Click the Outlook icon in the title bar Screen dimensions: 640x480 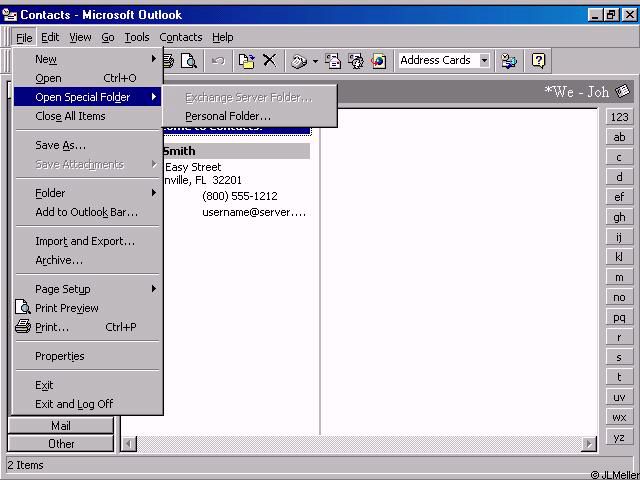pos(10,15)
